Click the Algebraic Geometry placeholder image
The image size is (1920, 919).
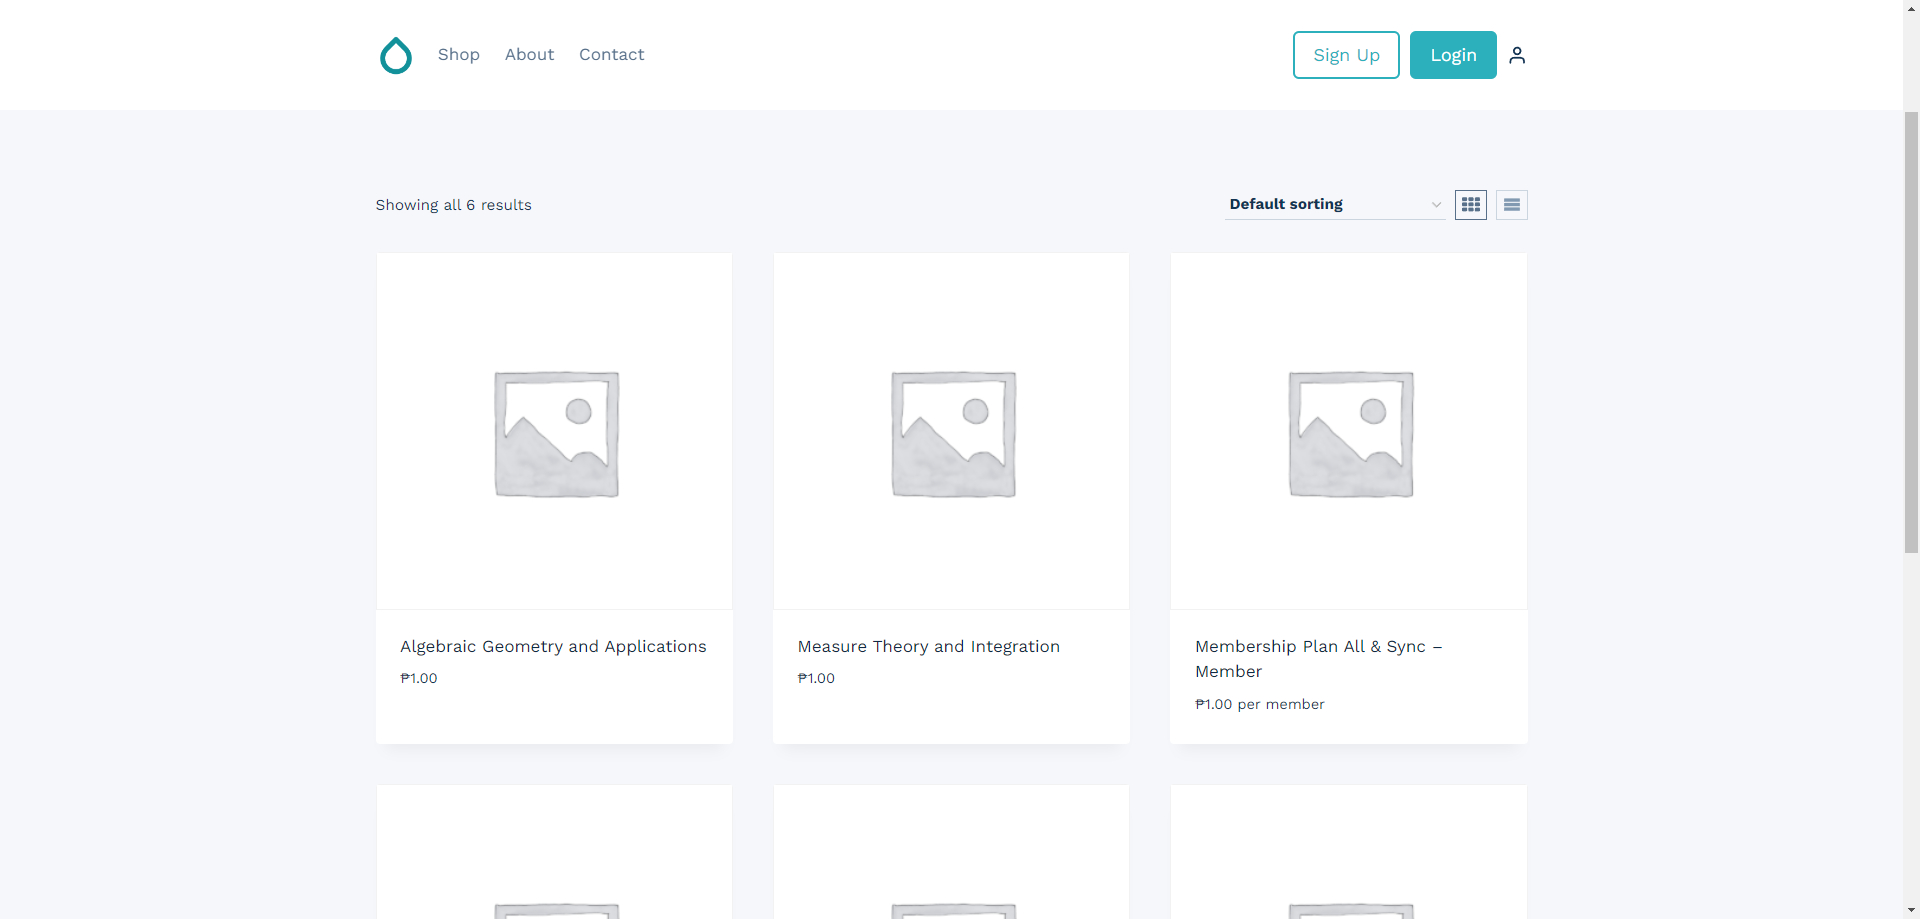click(x=555, y=432)
